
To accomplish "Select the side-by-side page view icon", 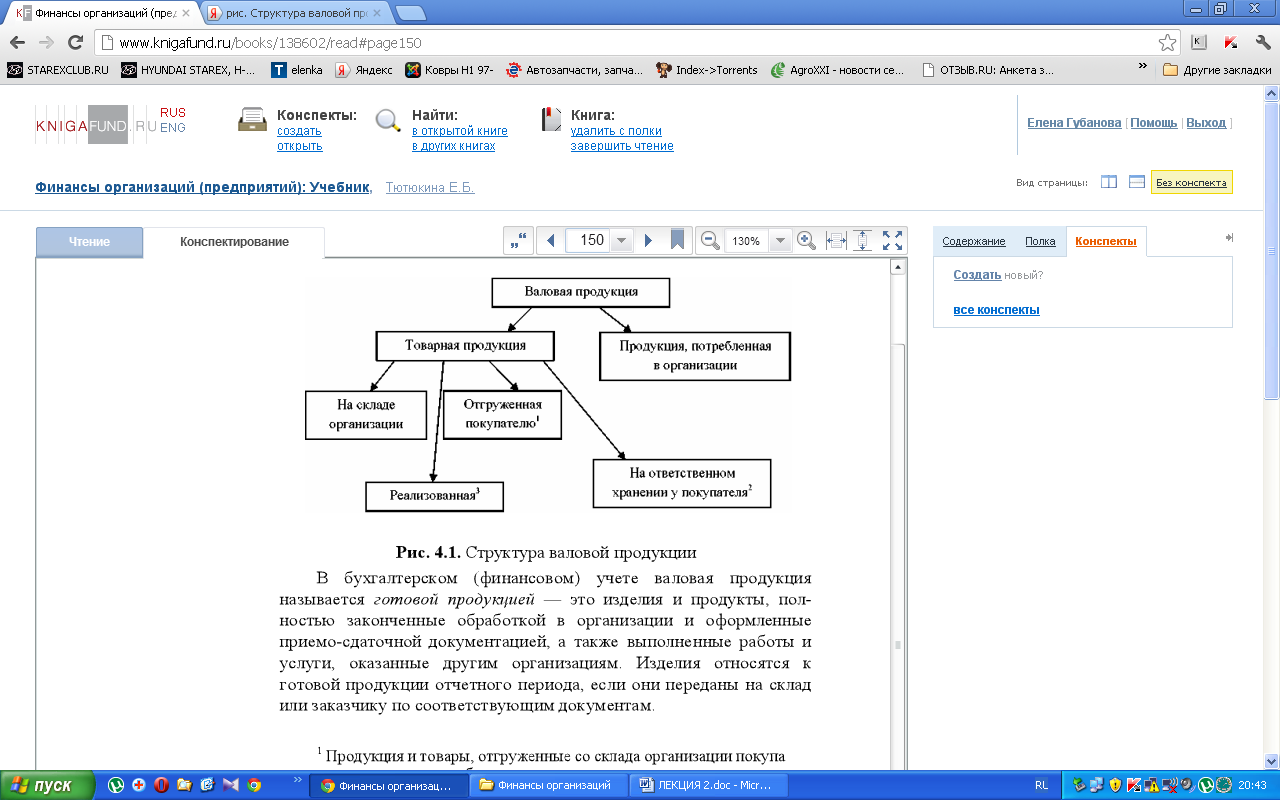I will [x=1109, y=182].
